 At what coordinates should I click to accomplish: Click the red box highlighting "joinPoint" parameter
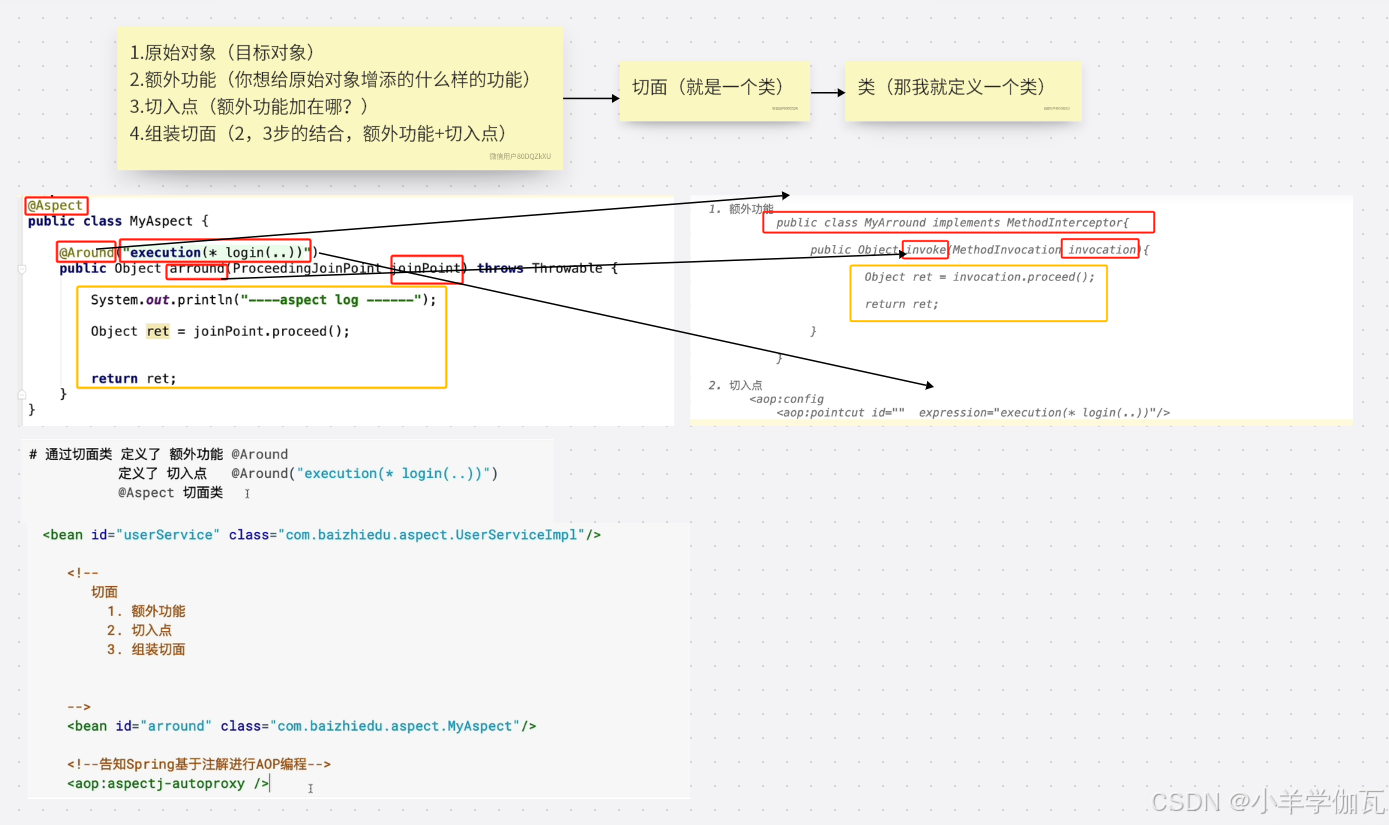click(x=427, y=268)
